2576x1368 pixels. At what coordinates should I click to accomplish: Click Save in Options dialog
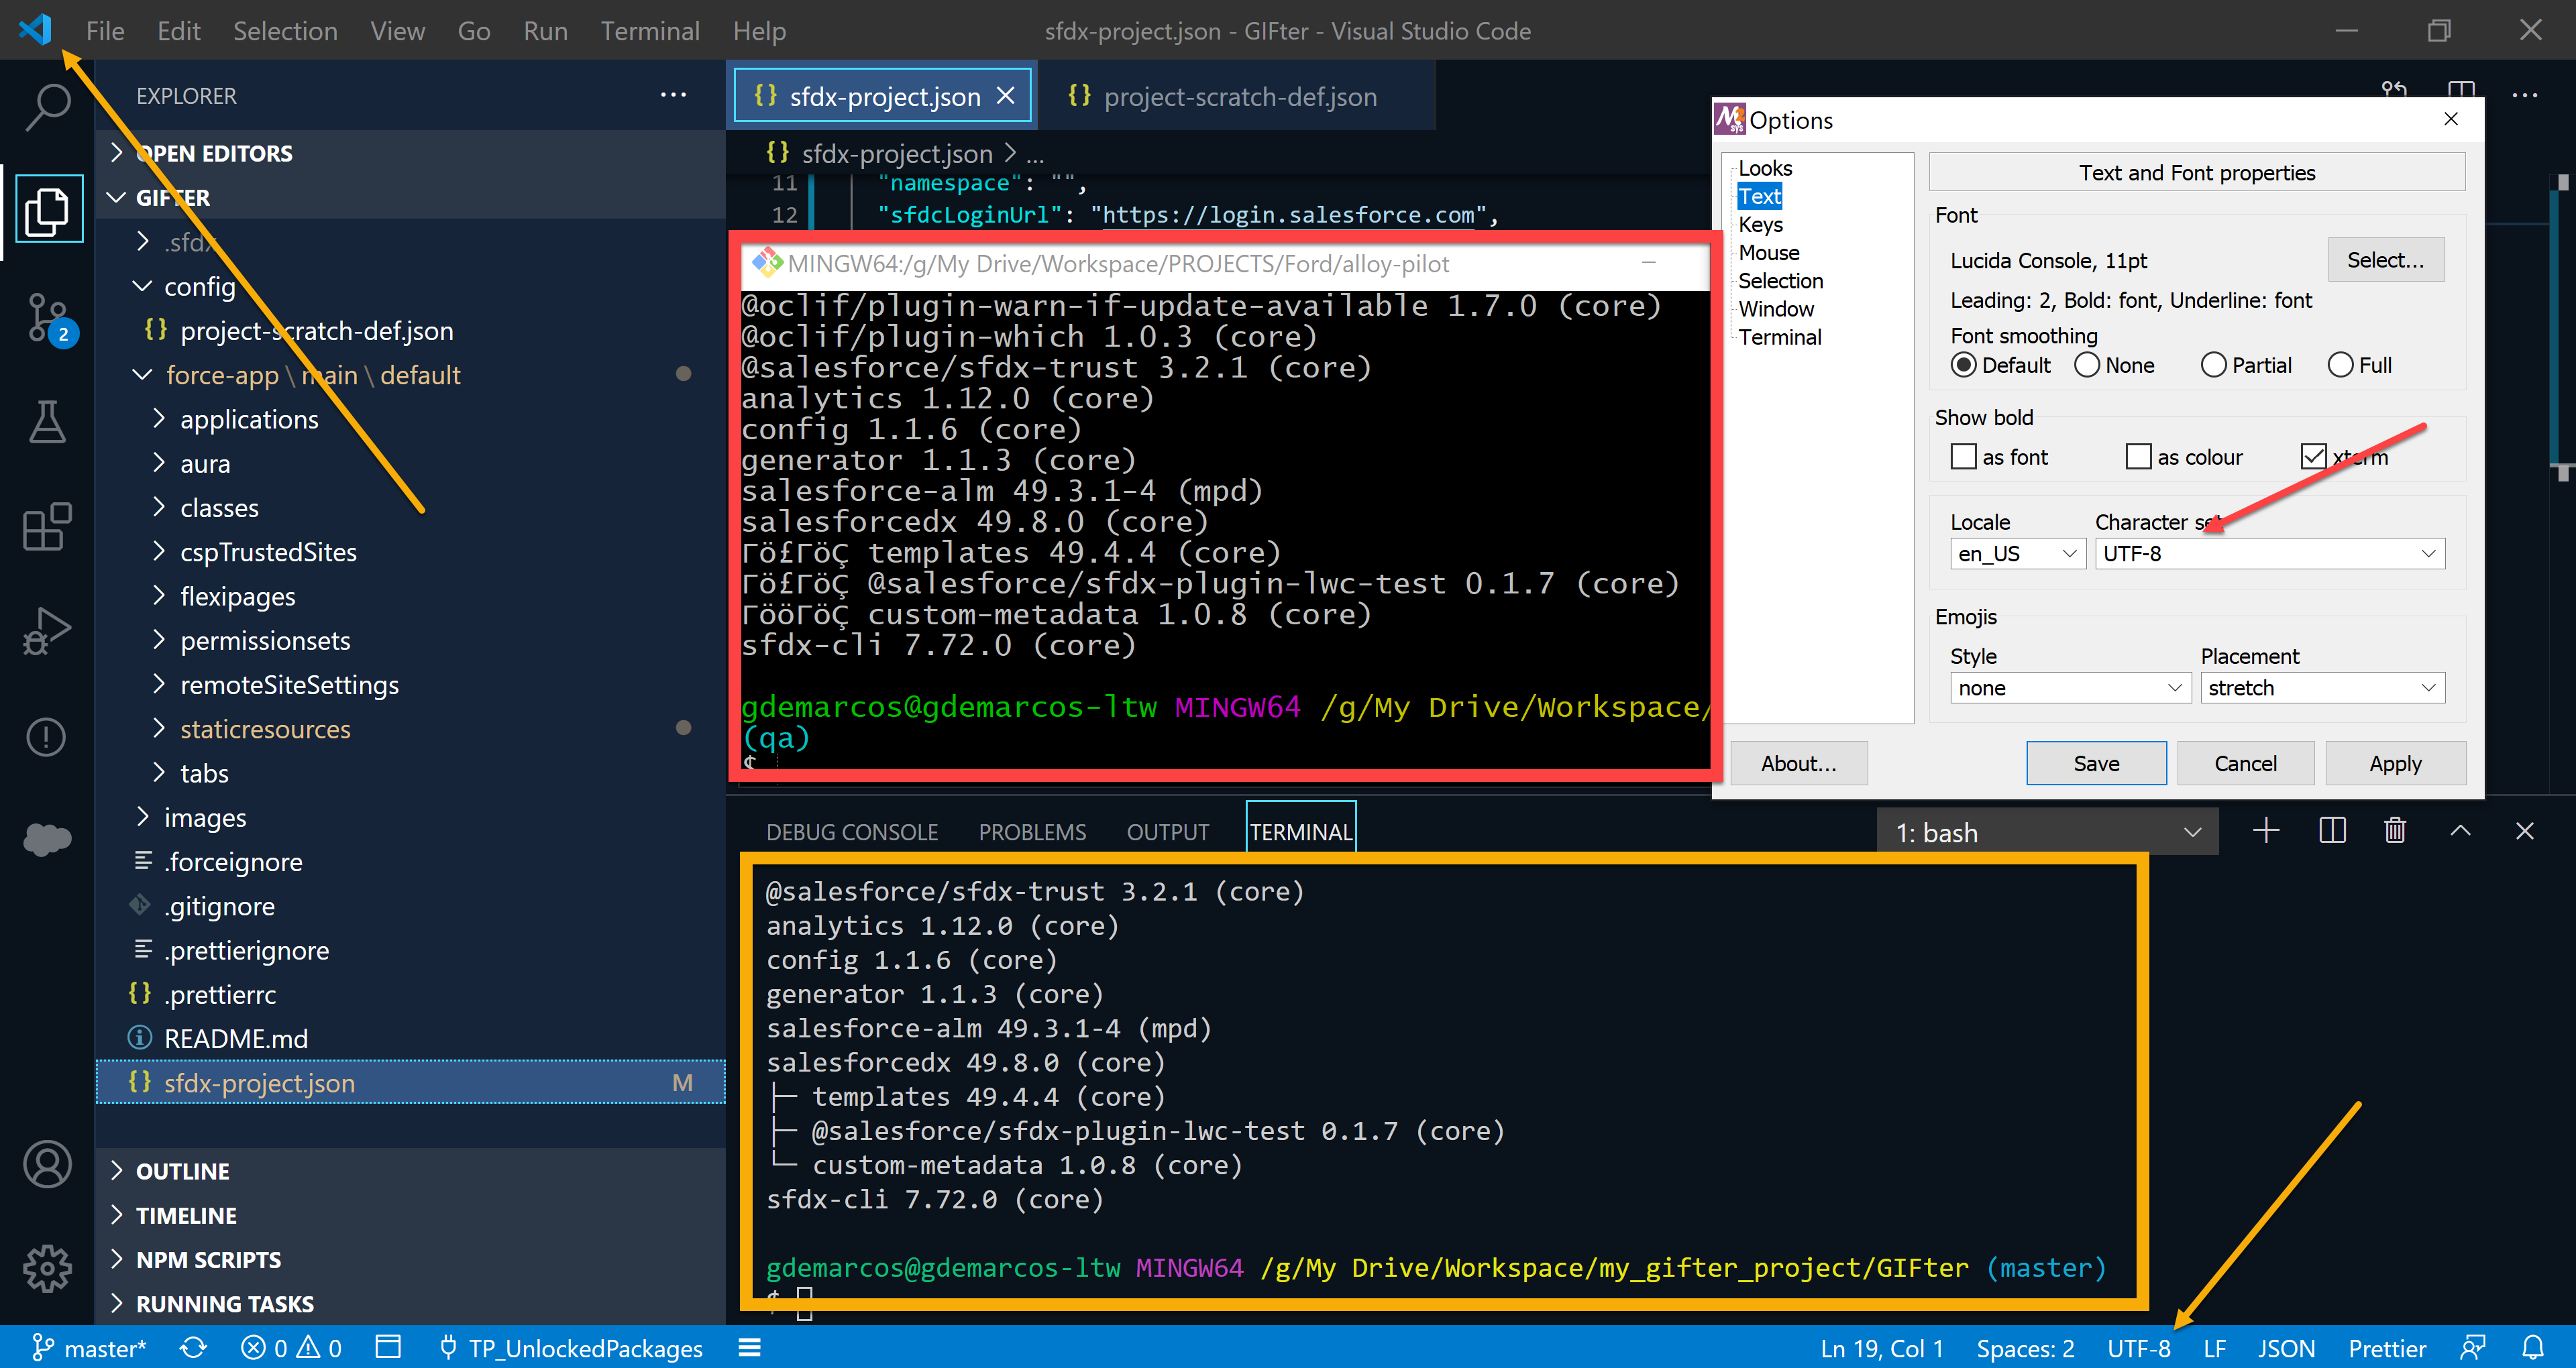(x=2096, y=764)
